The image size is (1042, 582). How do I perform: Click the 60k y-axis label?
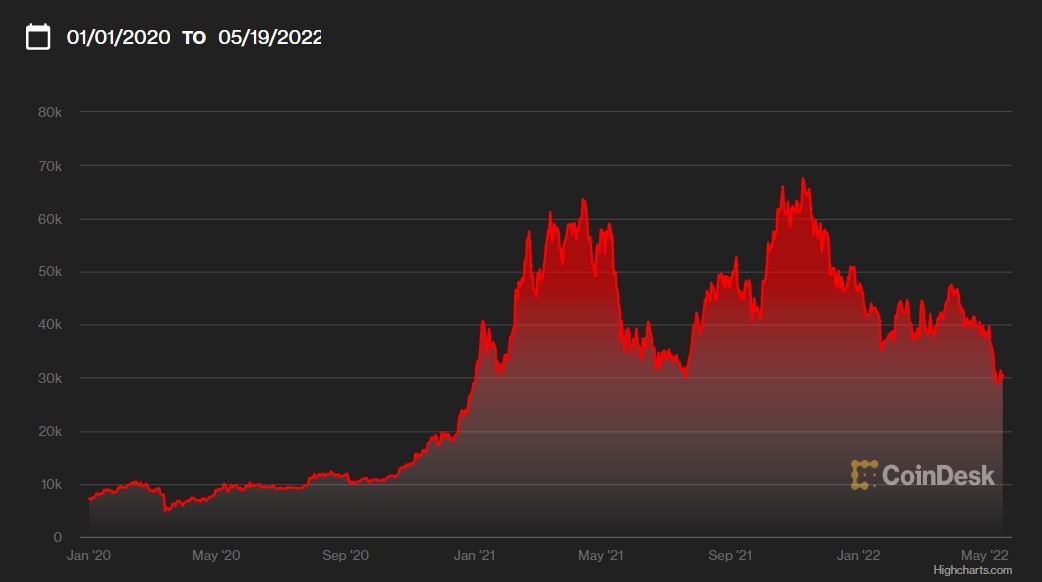51,219
